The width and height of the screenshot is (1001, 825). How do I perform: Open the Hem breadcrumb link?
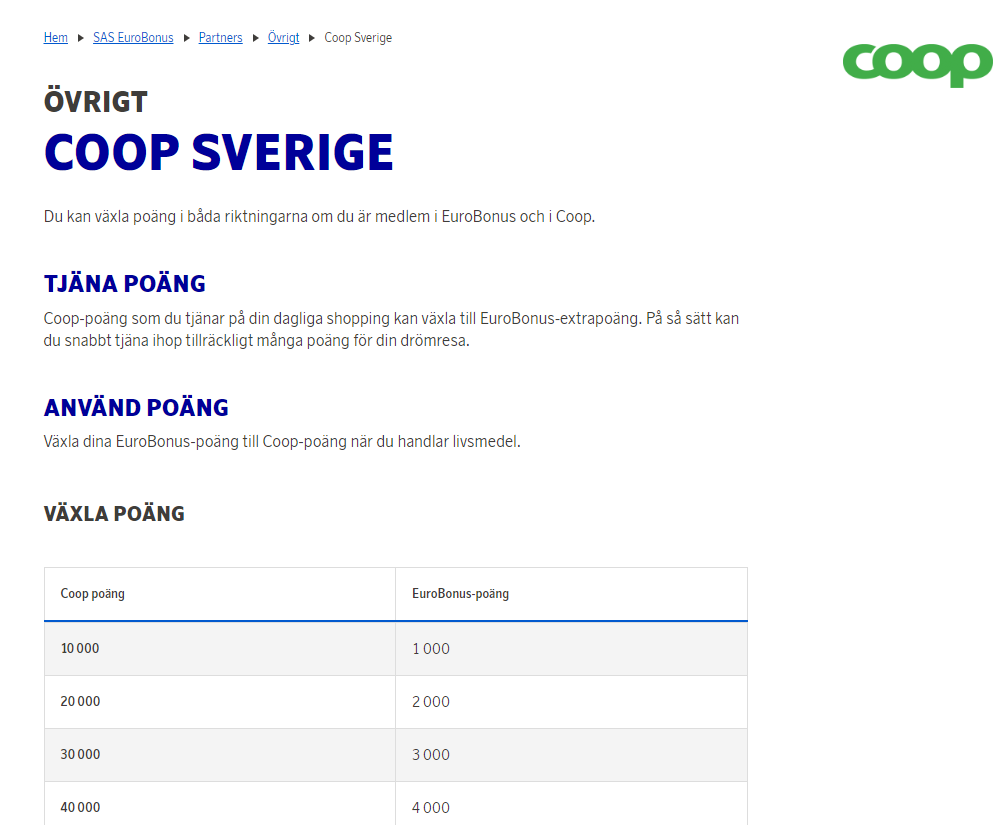(x=56, y=38)
